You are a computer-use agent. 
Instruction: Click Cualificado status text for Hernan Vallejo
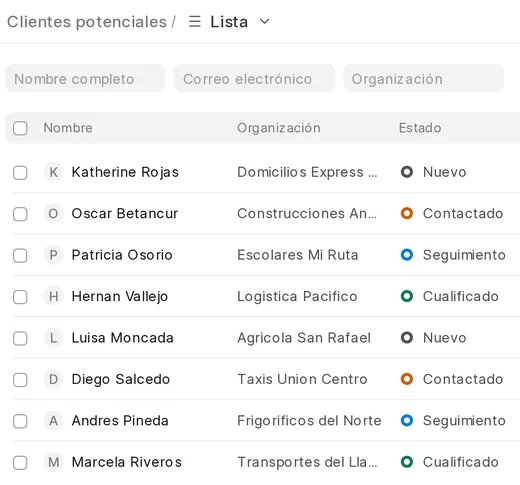coord(461,296)
